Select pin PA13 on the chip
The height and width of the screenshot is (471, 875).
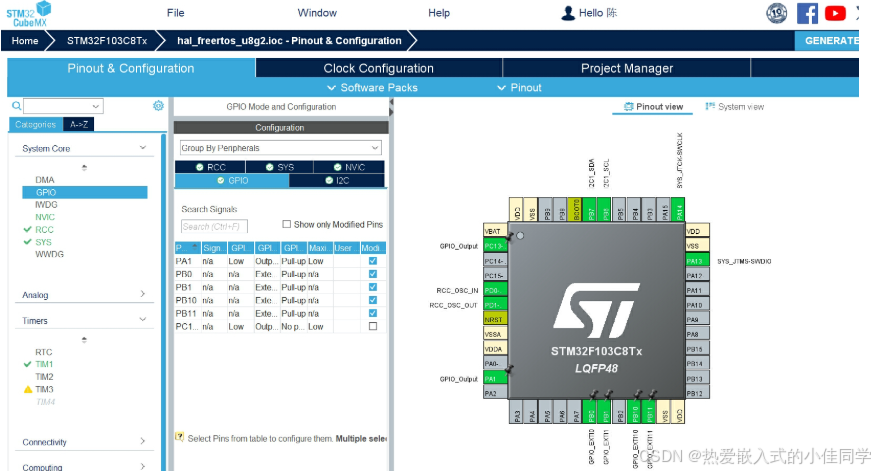pos(697,261)
